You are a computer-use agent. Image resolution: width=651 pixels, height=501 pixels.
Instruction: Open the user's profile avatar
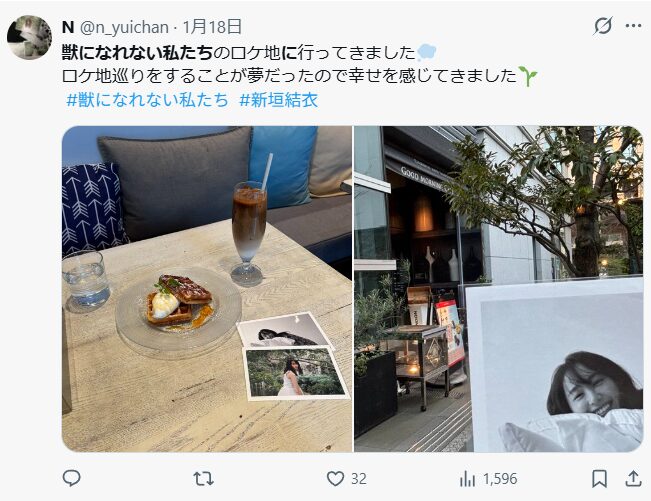click(x=29, y=37)
